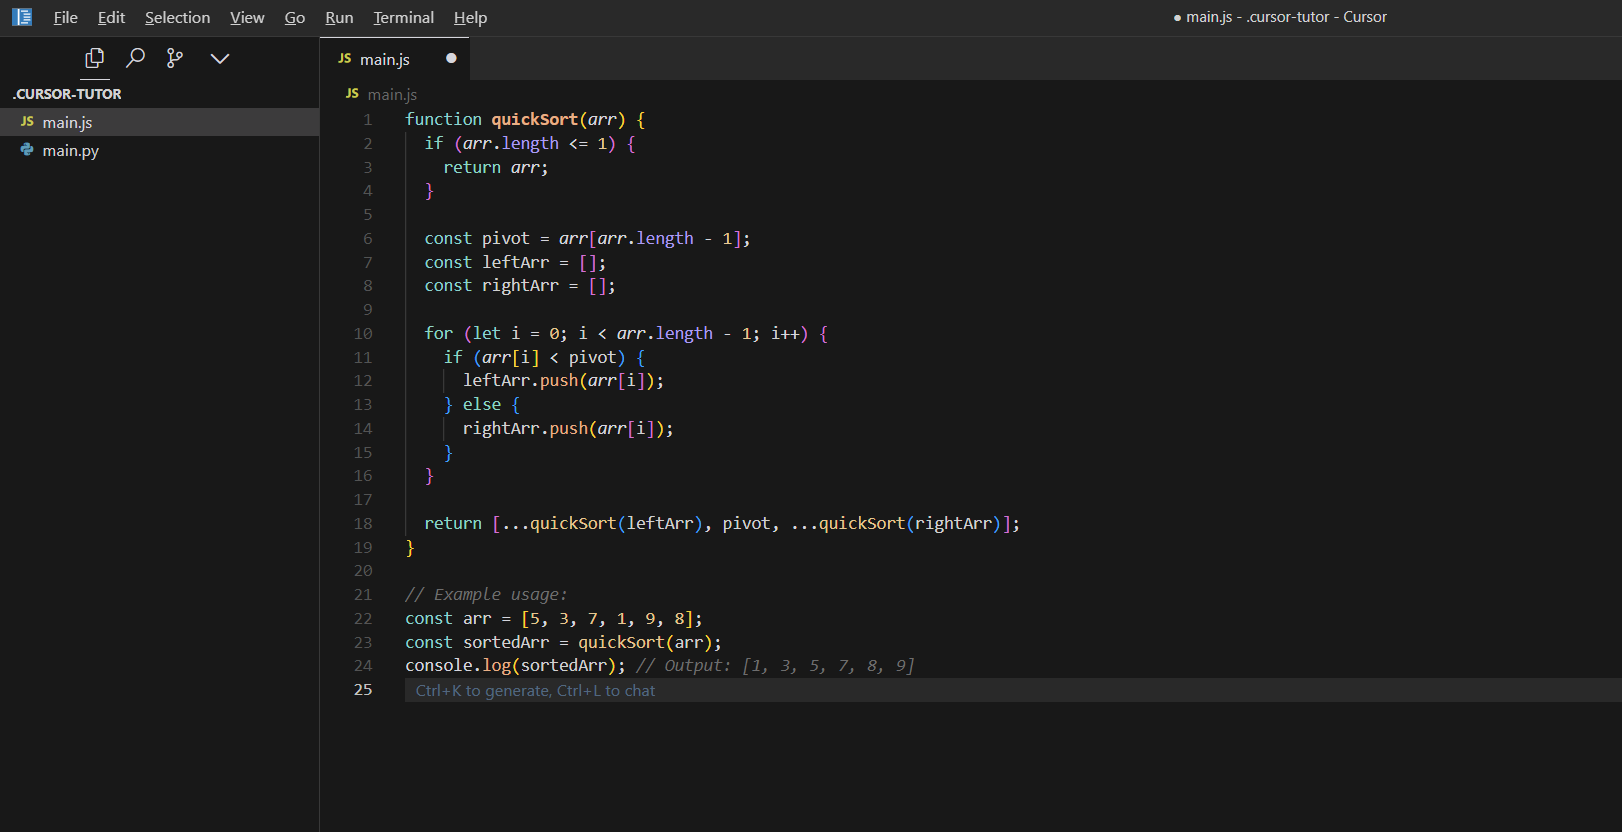The height and width of the screenshot is (832, 1622).
Task: Open the Selection menu
Action: tap(177, 18)
